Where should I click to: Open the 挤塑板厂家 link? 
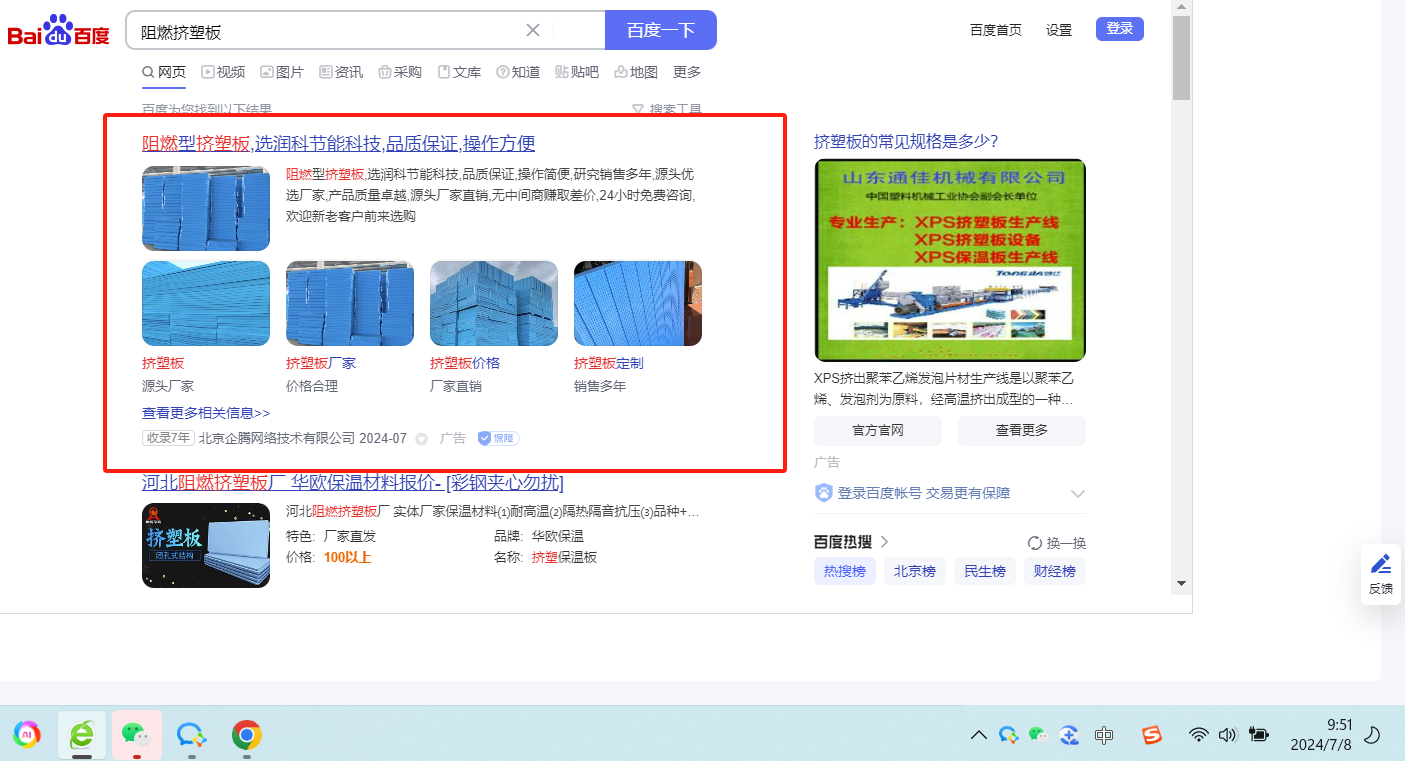321,363
